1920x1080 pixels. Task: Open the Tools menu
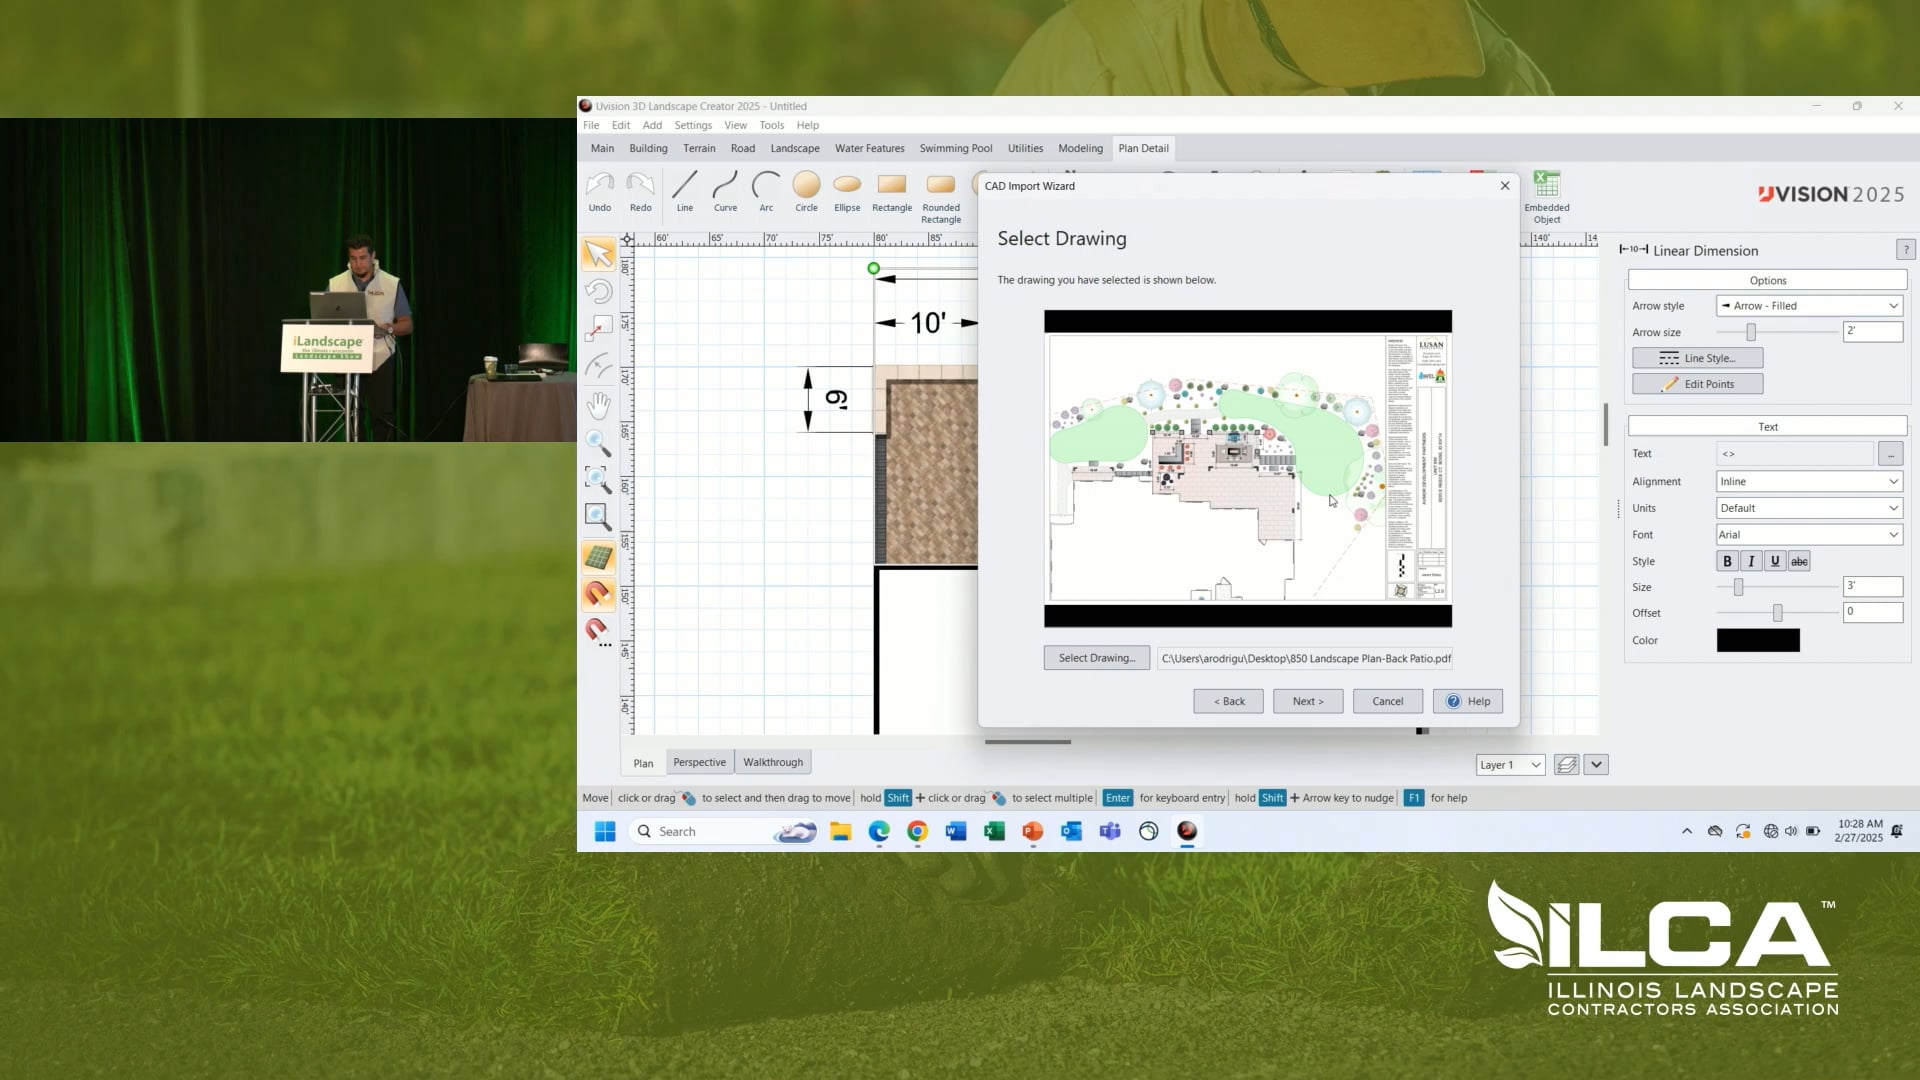click(x=771, y=125)
